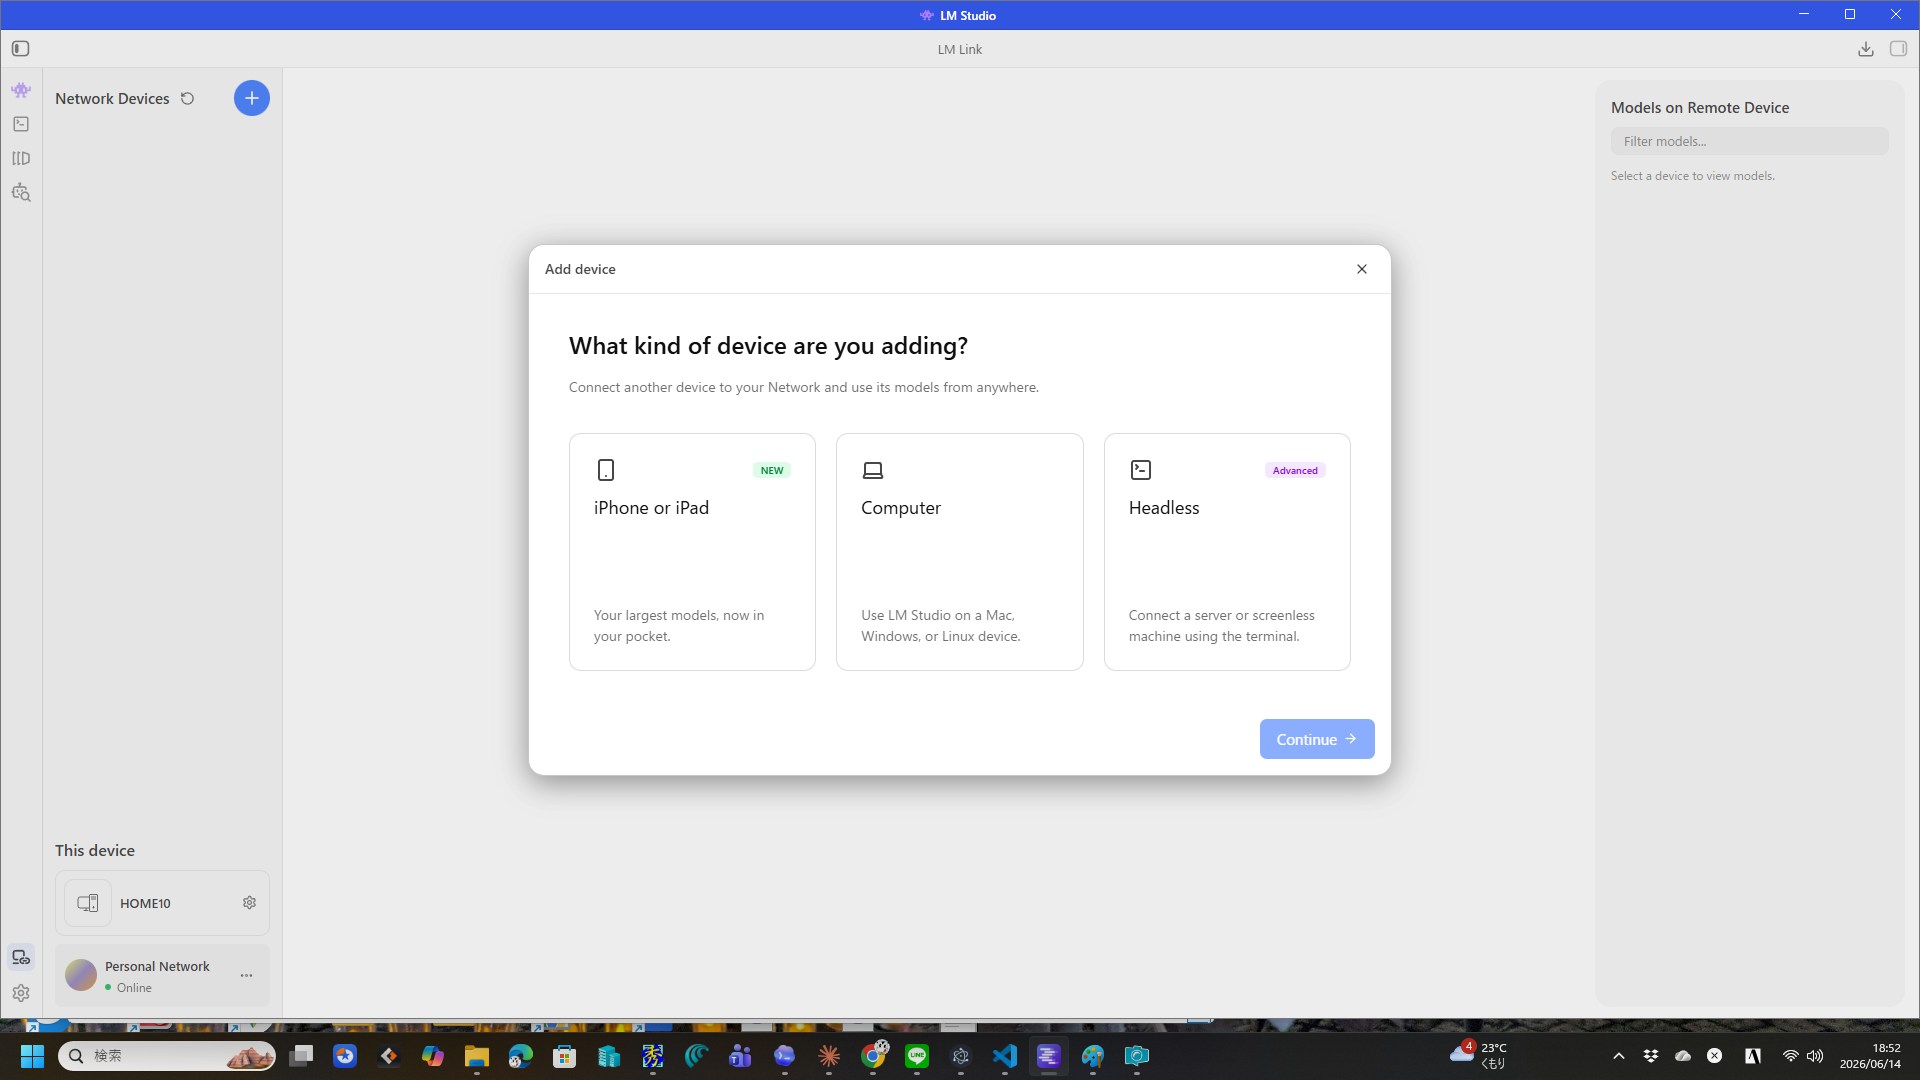The image size is (1920, 1080).
Task: Click the Personal Network avatar
Action: (x=81, y=975)
